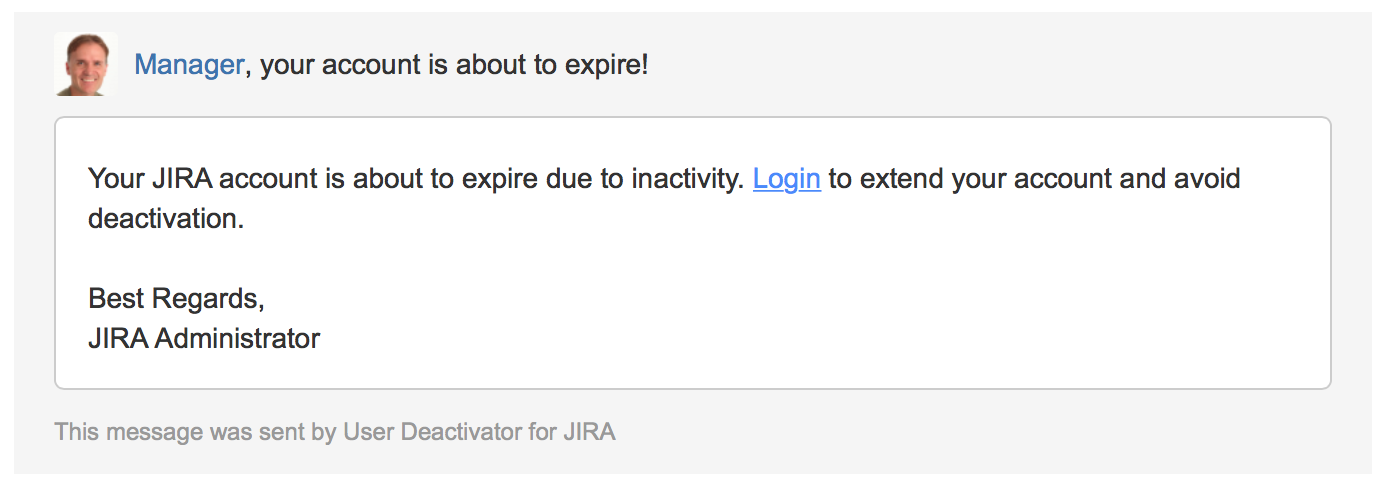Click the footer text 'This message was sent by'
The height and width of the screenshot is (480, 1392).
[x=196, y=432]
